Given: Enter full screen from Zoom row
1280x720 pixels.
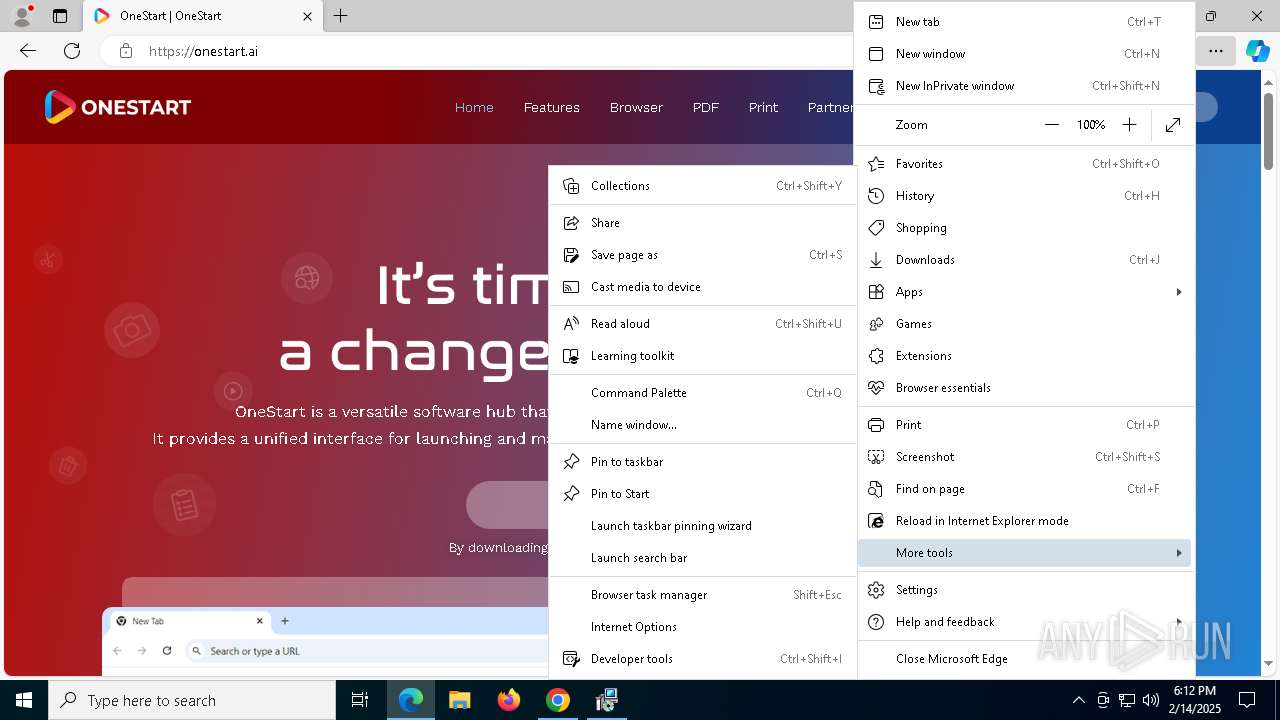Looking at the screenshot, I should (1173, 125).
